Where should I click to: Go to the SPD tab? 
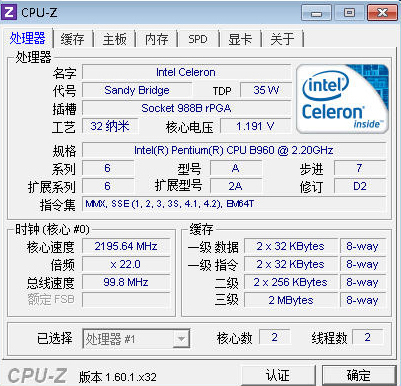(198, 39)
